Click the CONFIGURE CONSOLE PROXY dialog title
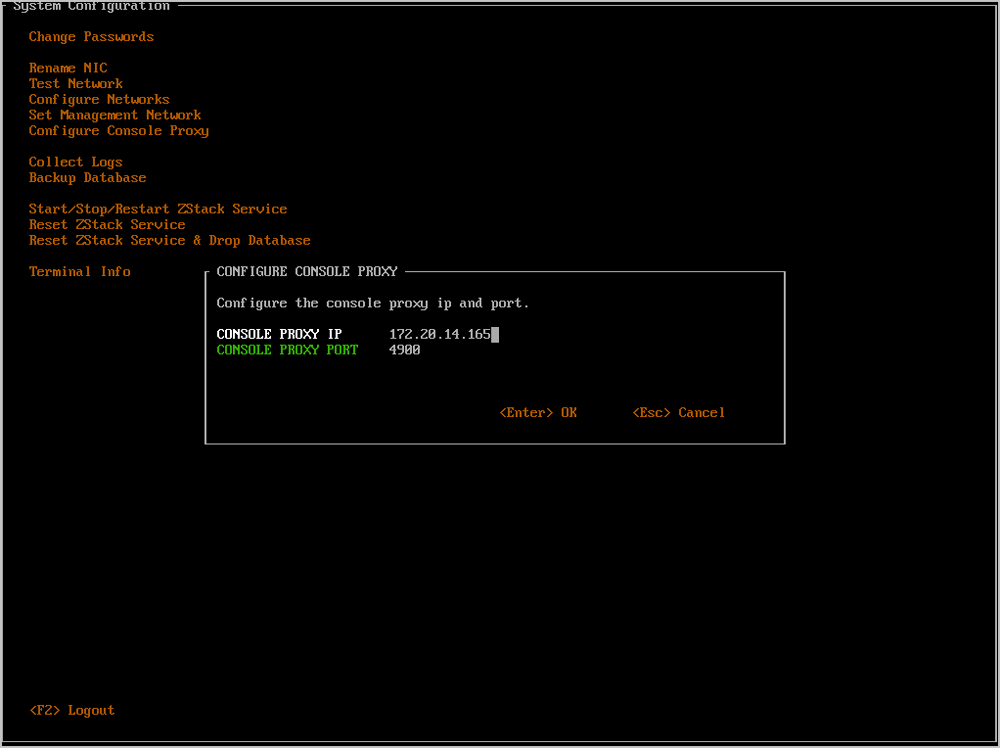1000x748 pixels. [307, 272]
